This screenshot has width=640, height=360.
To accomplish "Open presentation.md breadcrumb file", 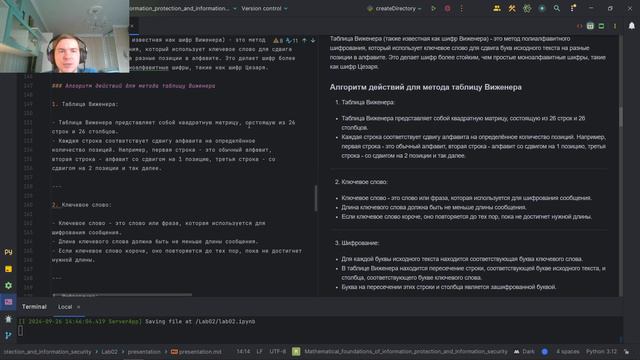I will (x=196, y=351).
